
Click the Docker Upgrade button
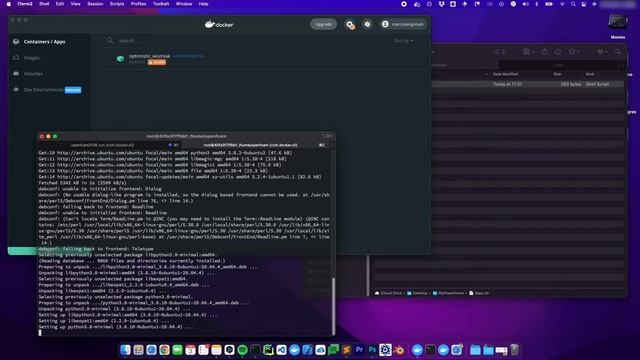click(x=323, y=24)
